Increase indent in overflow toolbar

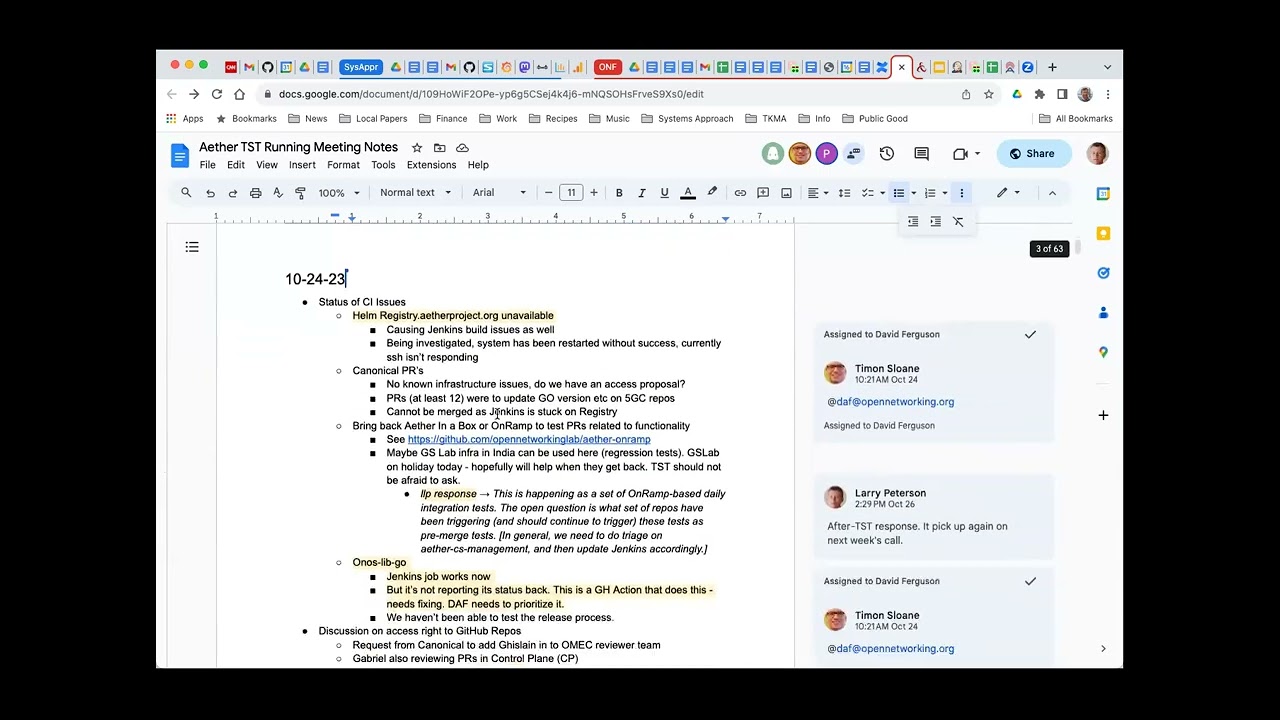[x=936, y=222]
